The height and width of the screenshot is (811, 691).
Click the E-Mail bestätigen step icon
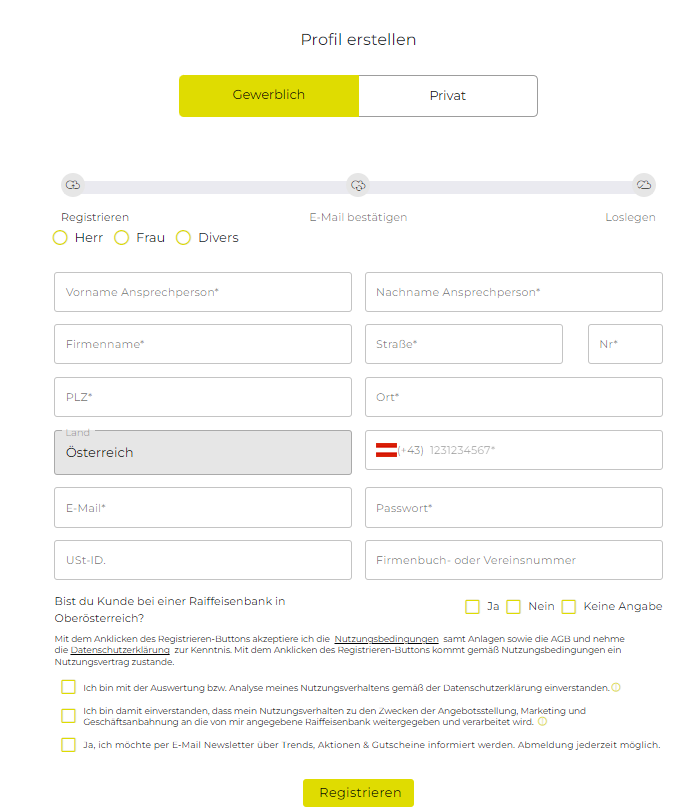[358, 185]
